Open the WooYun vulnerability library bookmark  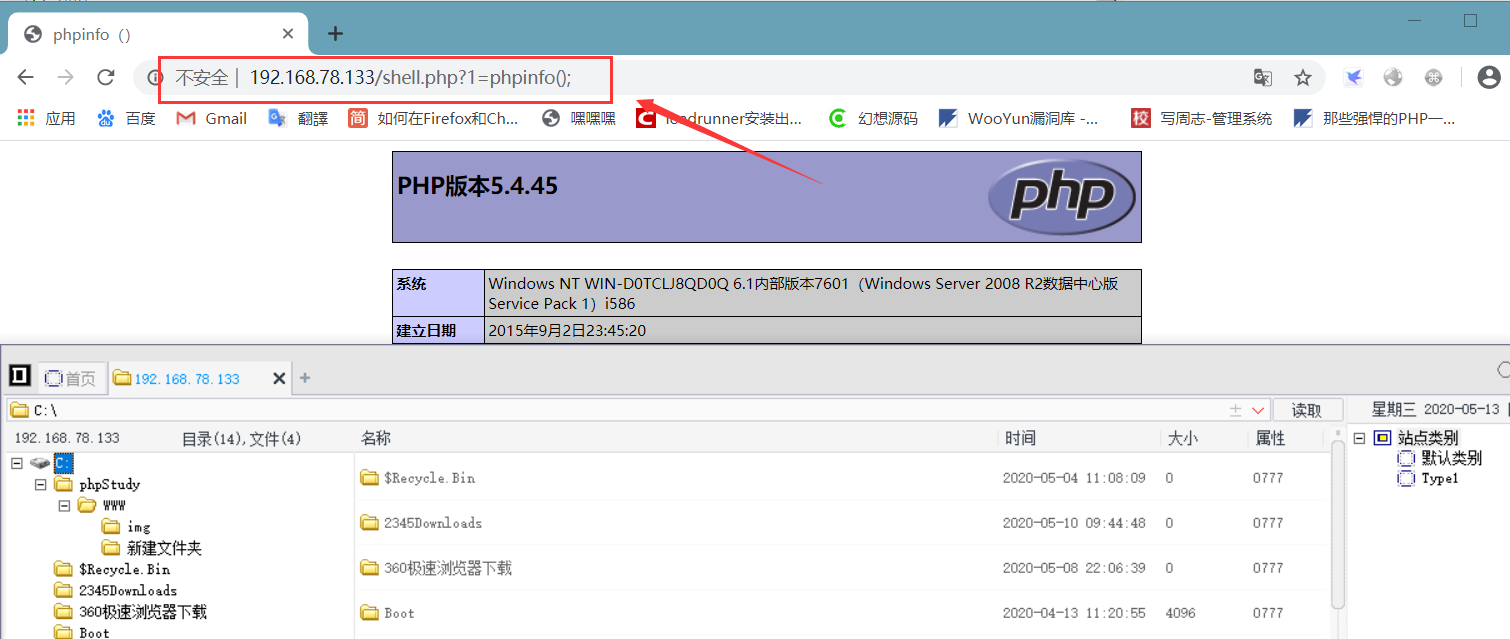click(1018, 118)
